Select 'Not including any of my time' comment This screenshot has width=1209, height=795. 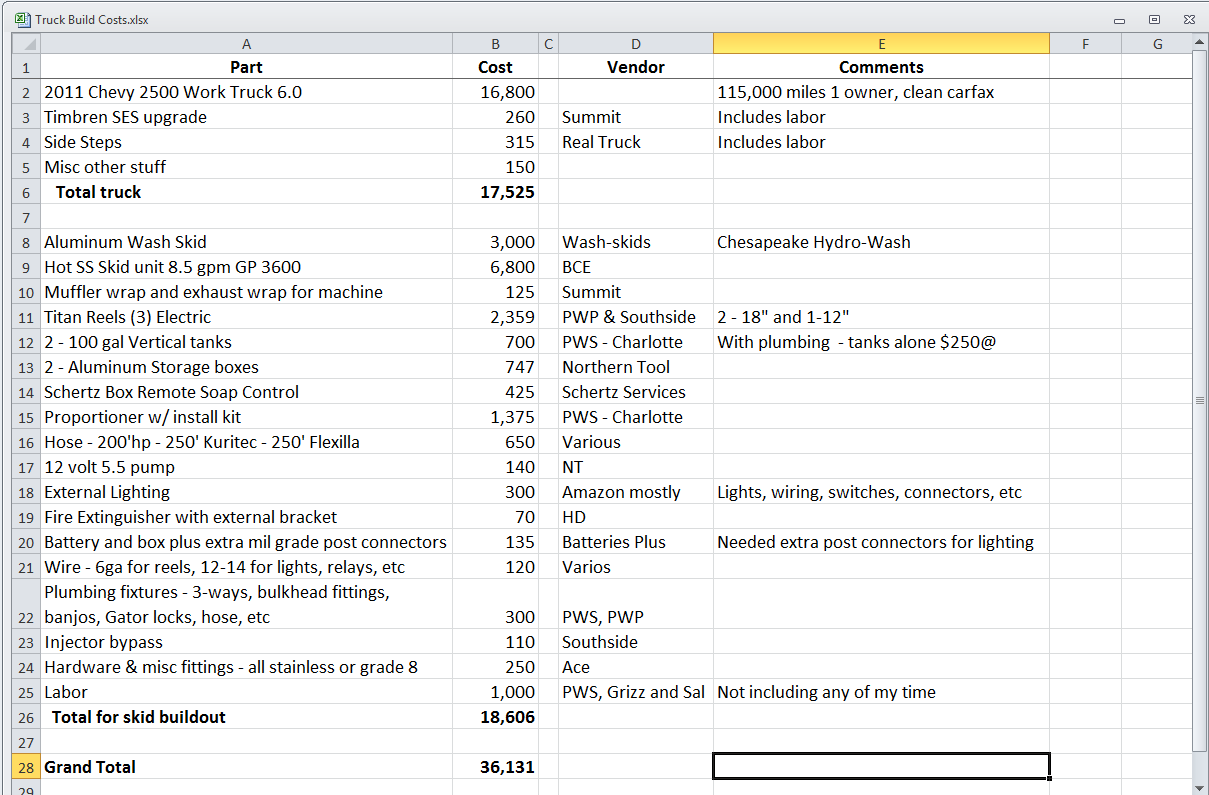881,692
